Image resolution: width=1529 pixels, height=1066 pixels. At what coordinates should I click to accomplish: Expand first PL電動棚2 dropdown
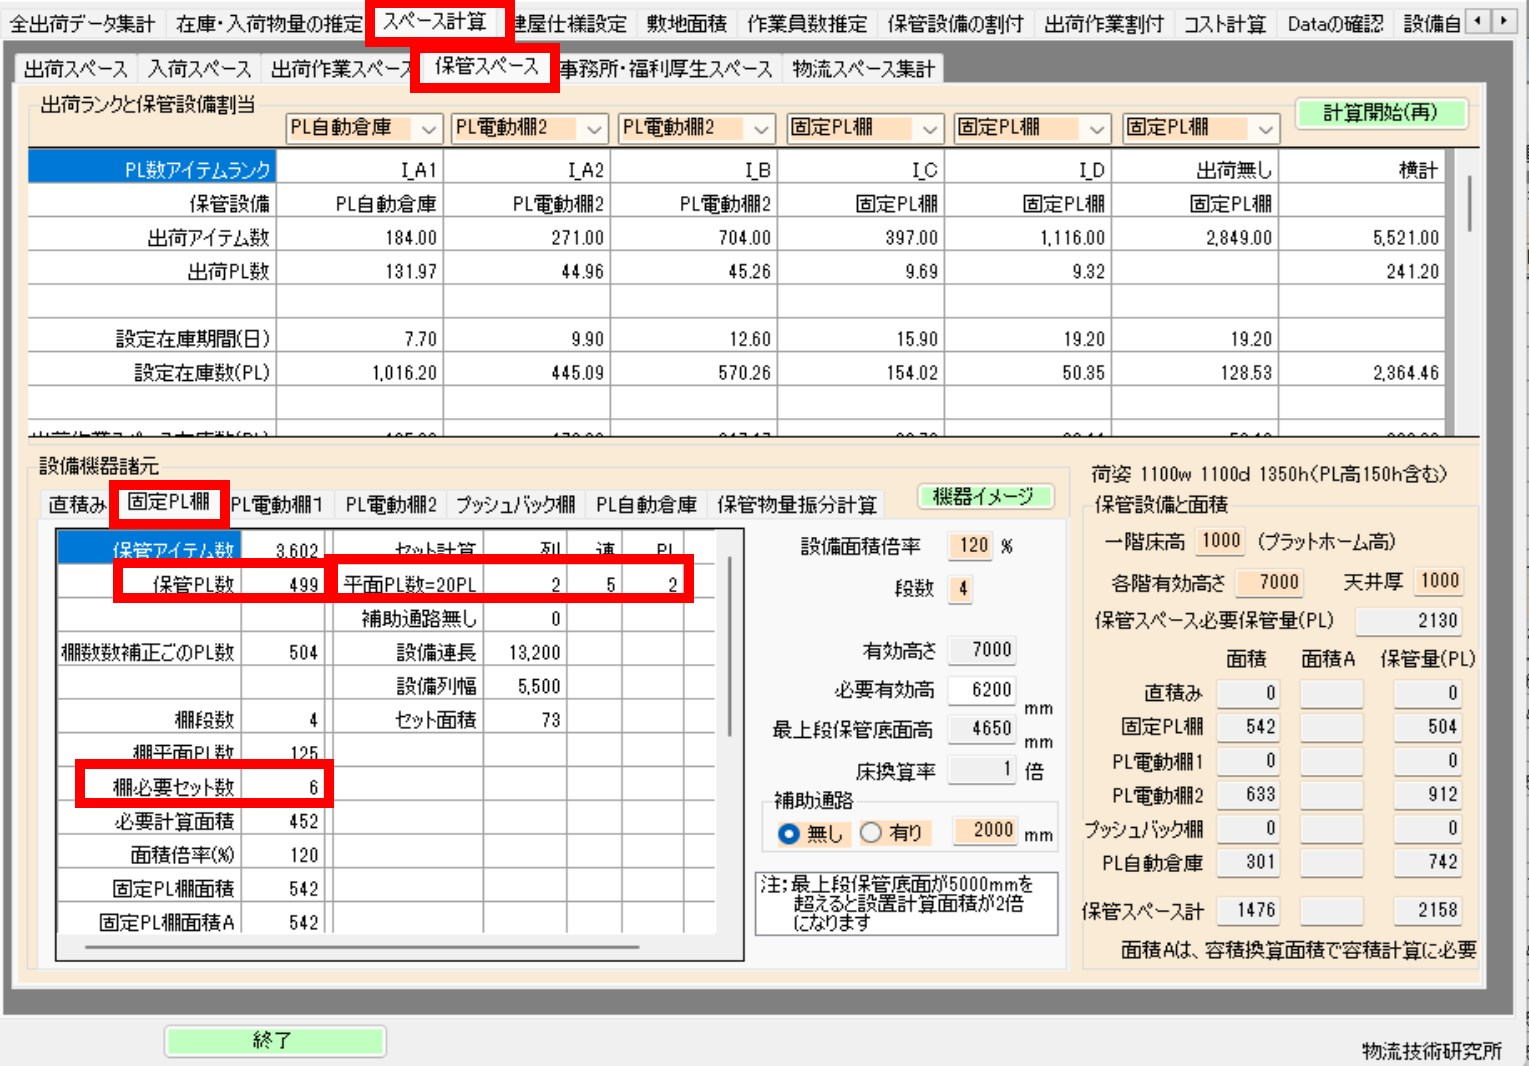pyautogui.click(x=595, y=129)
